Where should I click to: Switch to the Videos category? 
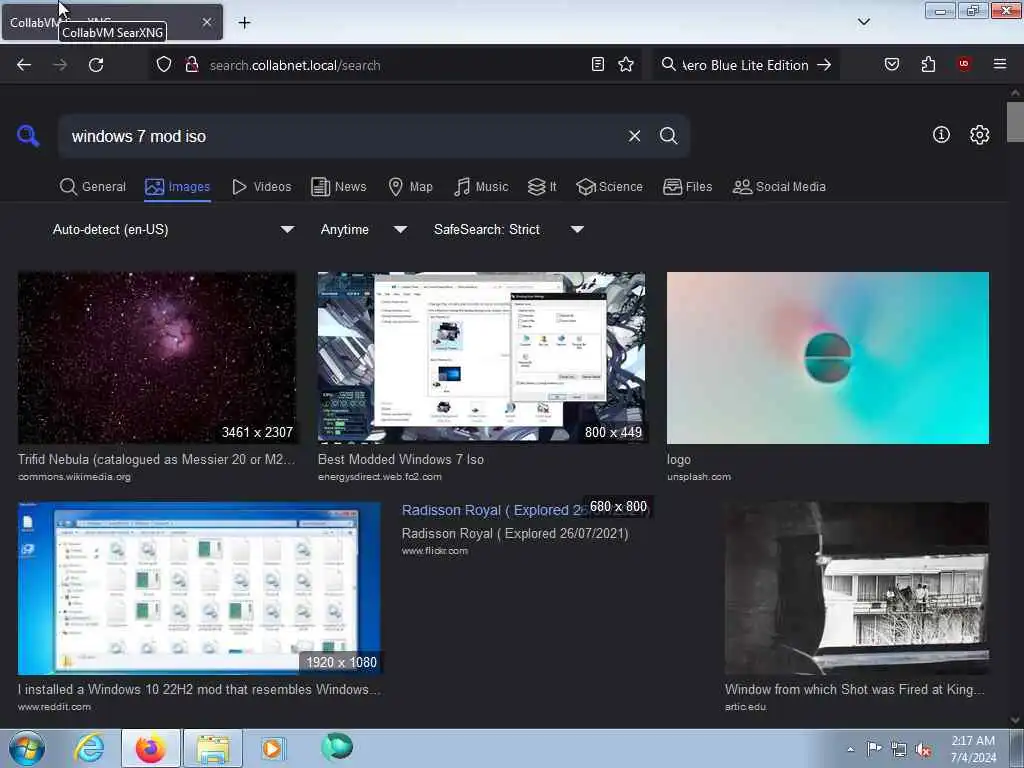261,187
